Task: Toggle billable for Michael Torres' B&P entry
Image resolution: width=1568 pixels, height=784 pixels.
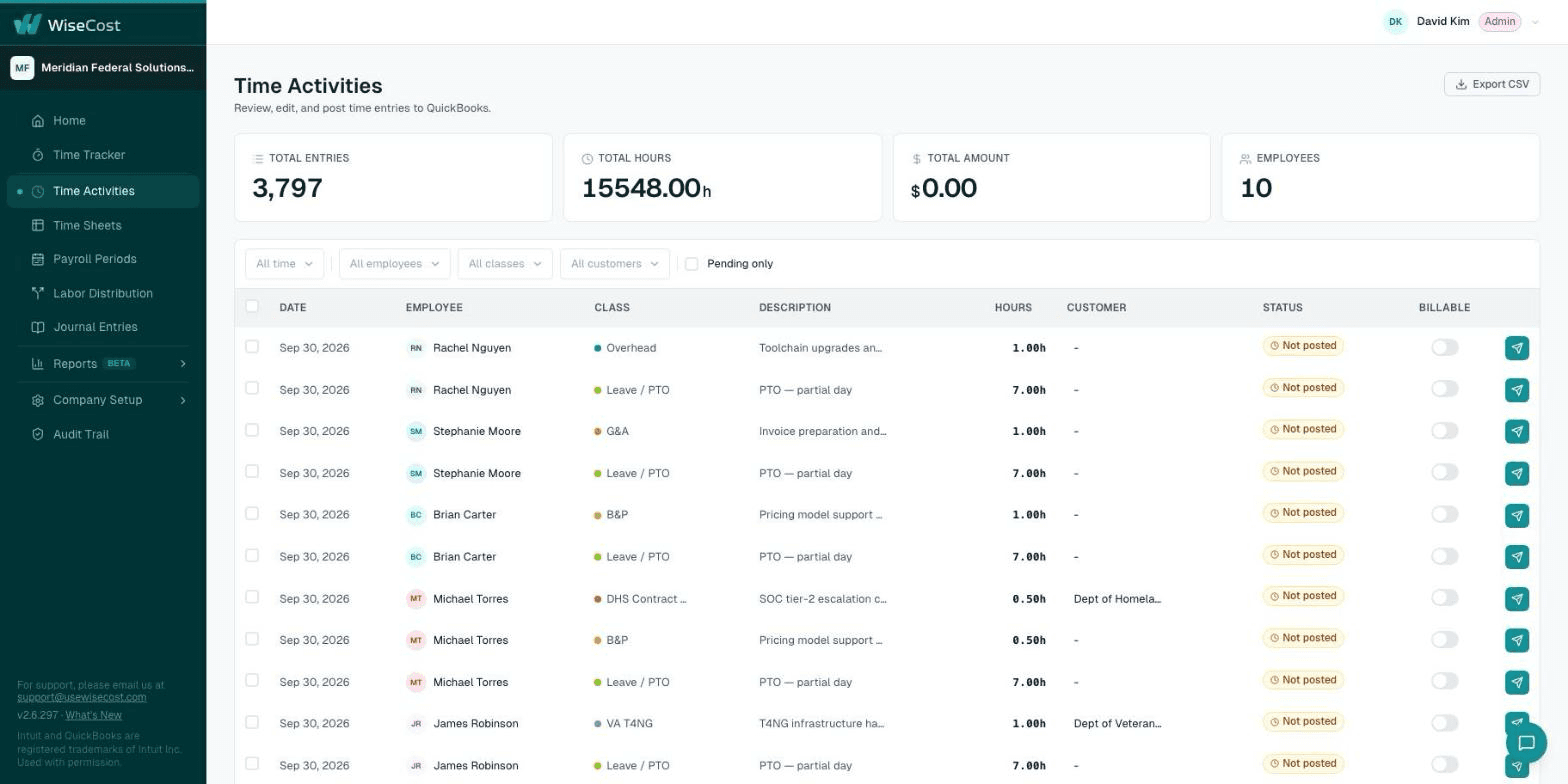Action: [x=1444, y=639]
